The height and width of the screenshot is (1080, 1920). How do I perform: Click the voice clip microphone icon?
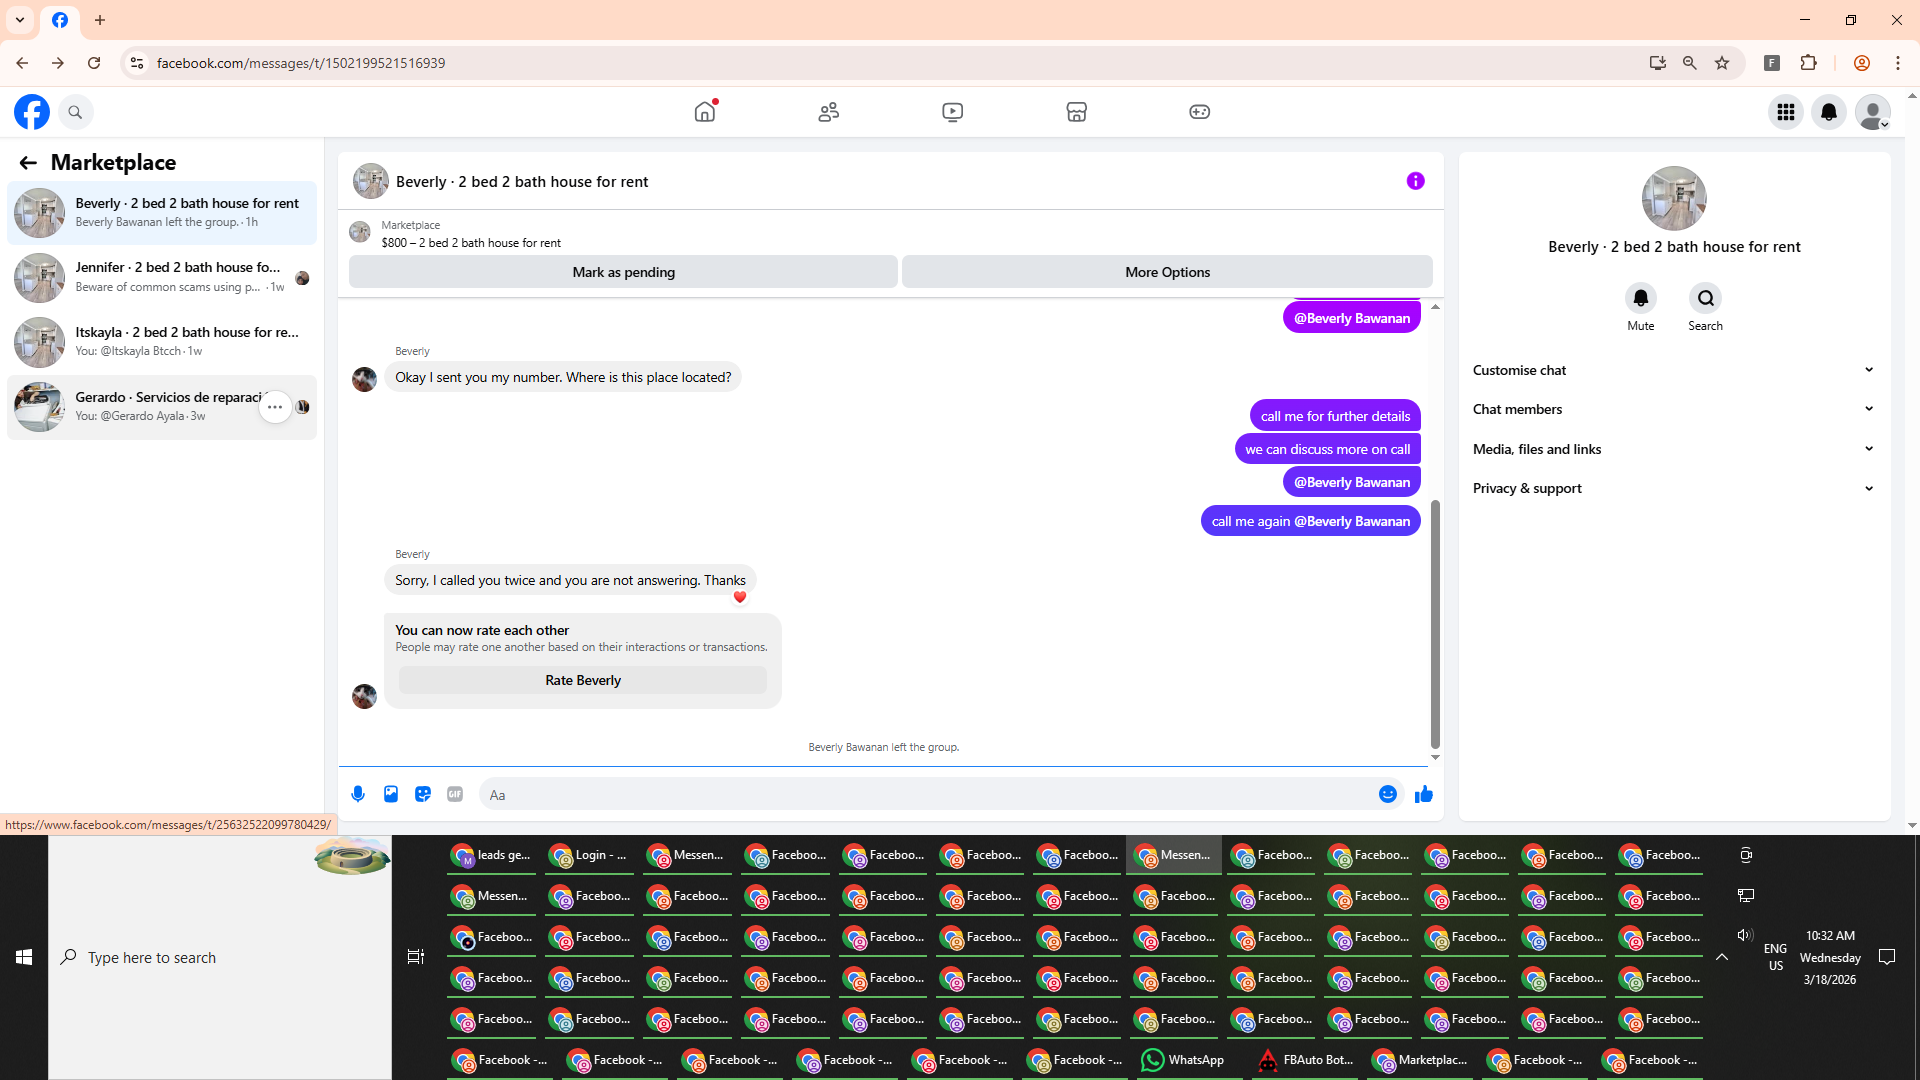coord(358,794)
